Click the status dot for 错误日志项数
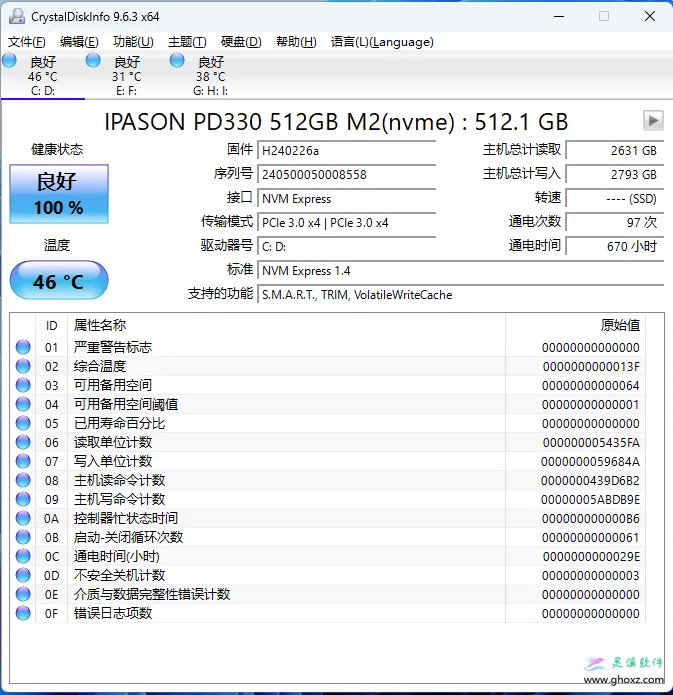 (23, 613)
